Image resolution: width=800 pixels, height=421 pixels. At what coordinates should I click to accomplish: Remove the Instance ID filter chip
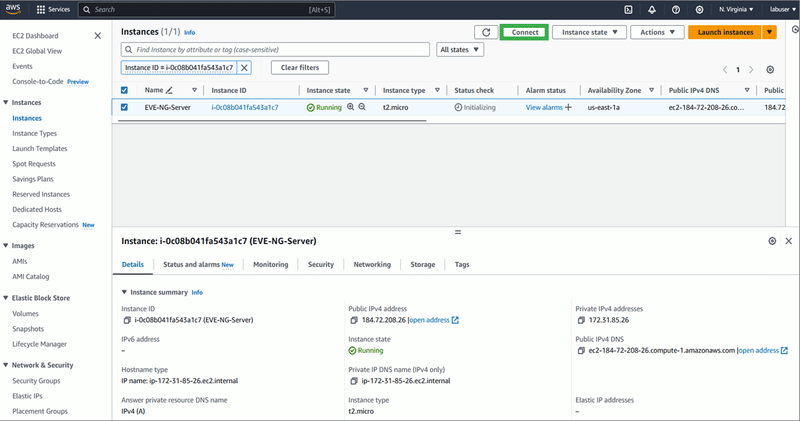[x=244, y=67]
